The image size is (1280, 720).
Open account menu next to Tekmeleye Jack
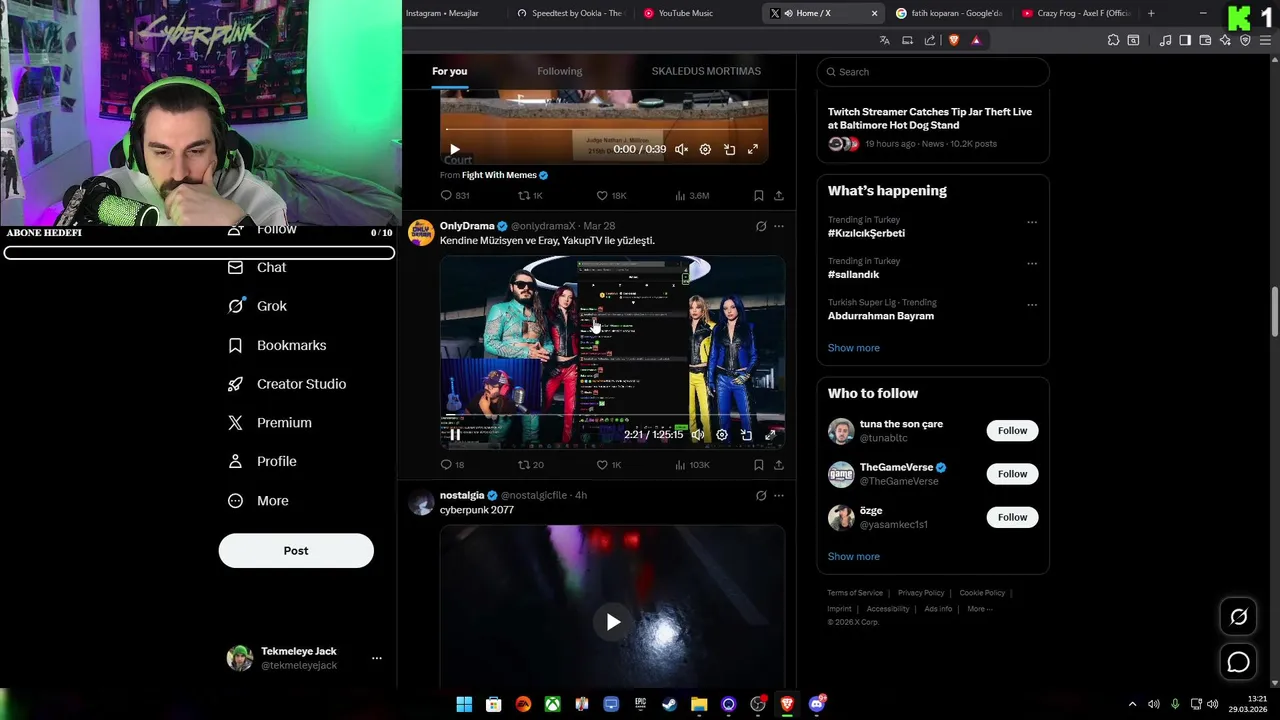pos(377,658)
